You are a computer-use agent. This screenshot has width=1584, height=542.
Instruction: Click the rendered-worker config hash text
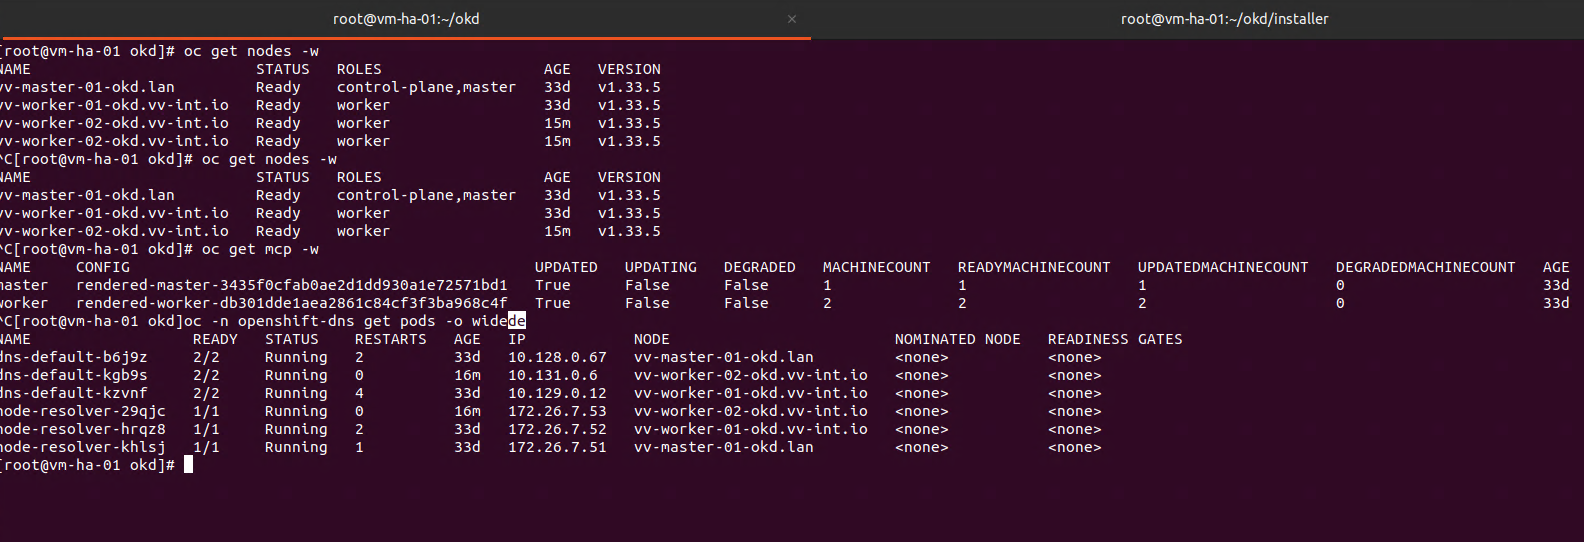[x=291, y=303]
